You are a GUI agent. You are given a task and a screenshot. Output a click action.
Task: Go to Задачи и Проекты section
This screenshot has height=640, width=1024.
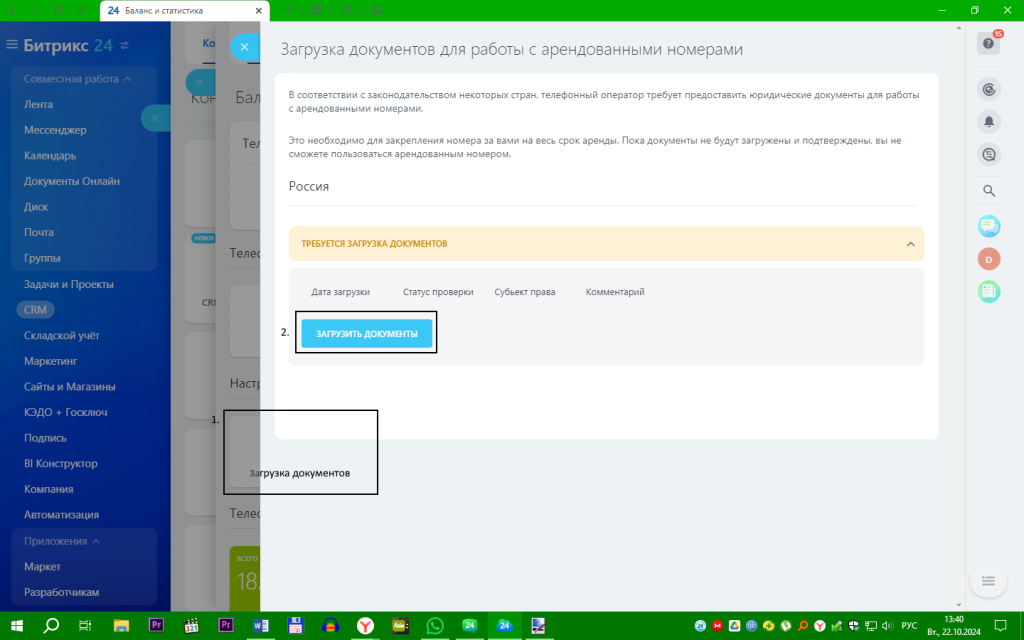tap(69, 284)
